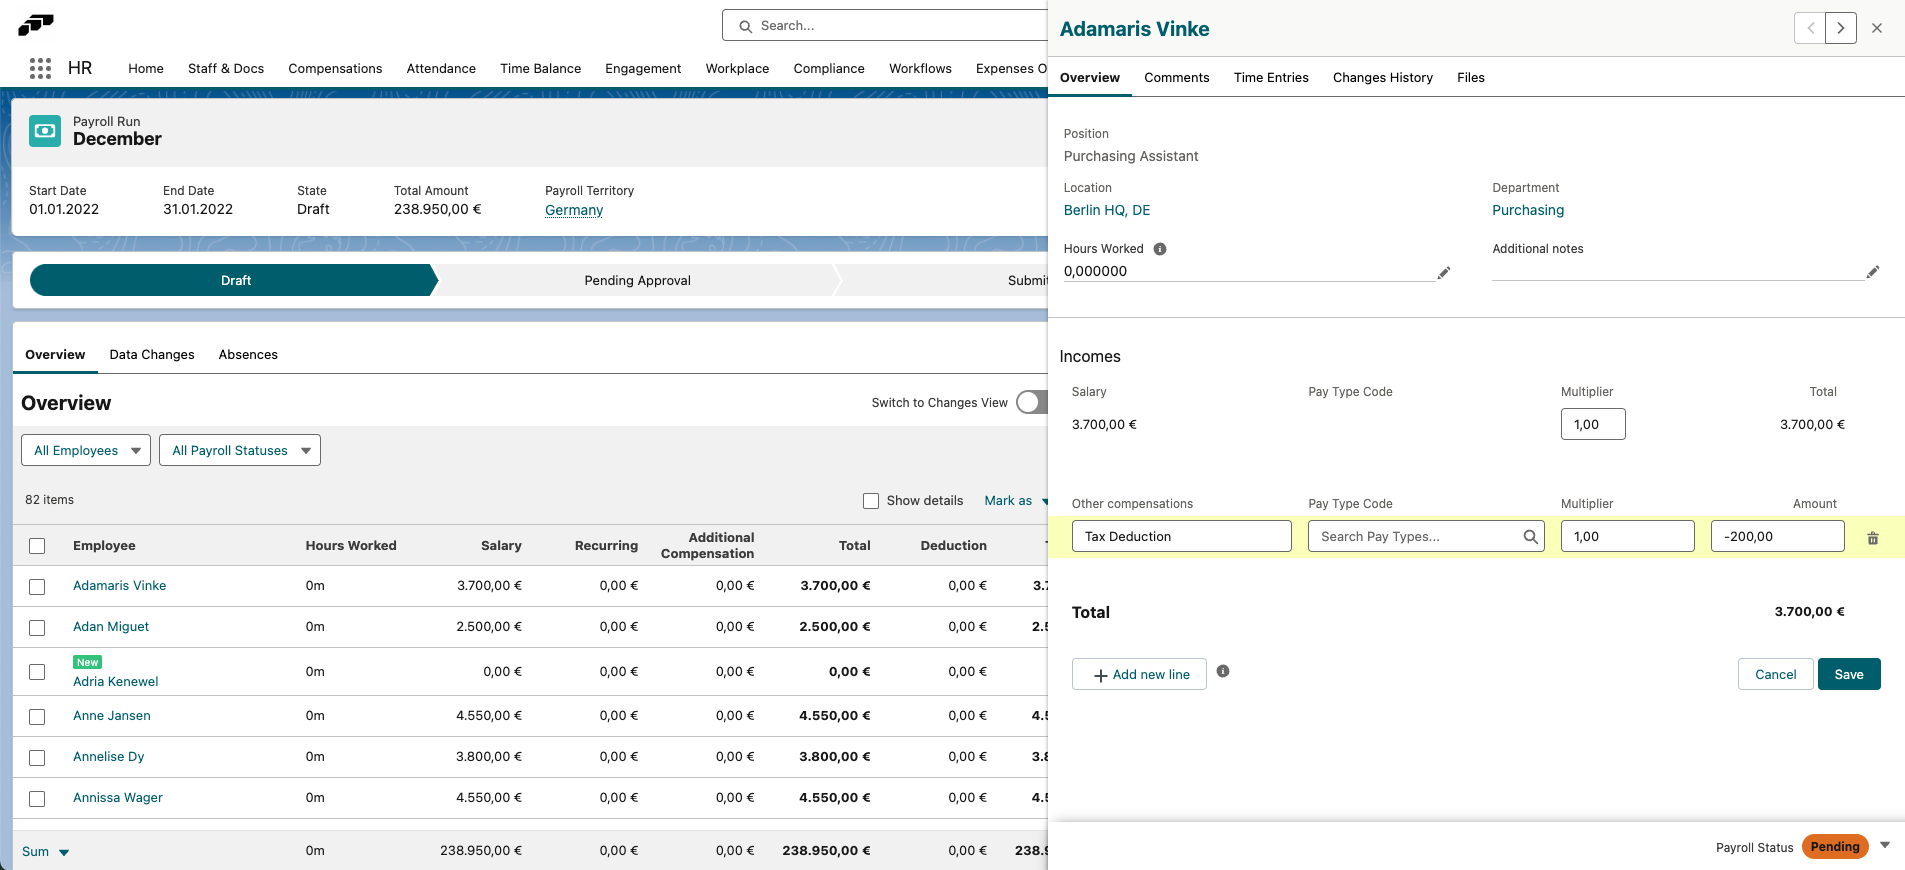Image resolution: width=1905 pixels, height=870 pixels.
Task: Open the Payroll Status Pending dropdown
Action: 1884,846
